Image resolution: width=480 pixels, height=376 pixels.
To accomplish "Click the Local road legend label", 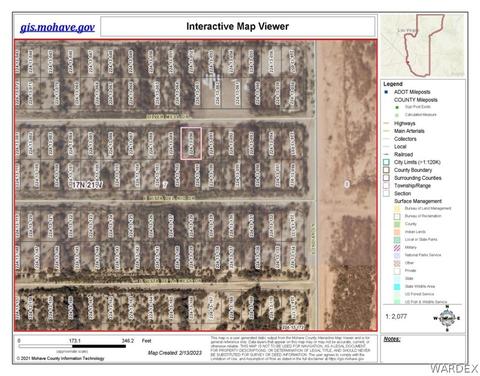I will point(400,147).
